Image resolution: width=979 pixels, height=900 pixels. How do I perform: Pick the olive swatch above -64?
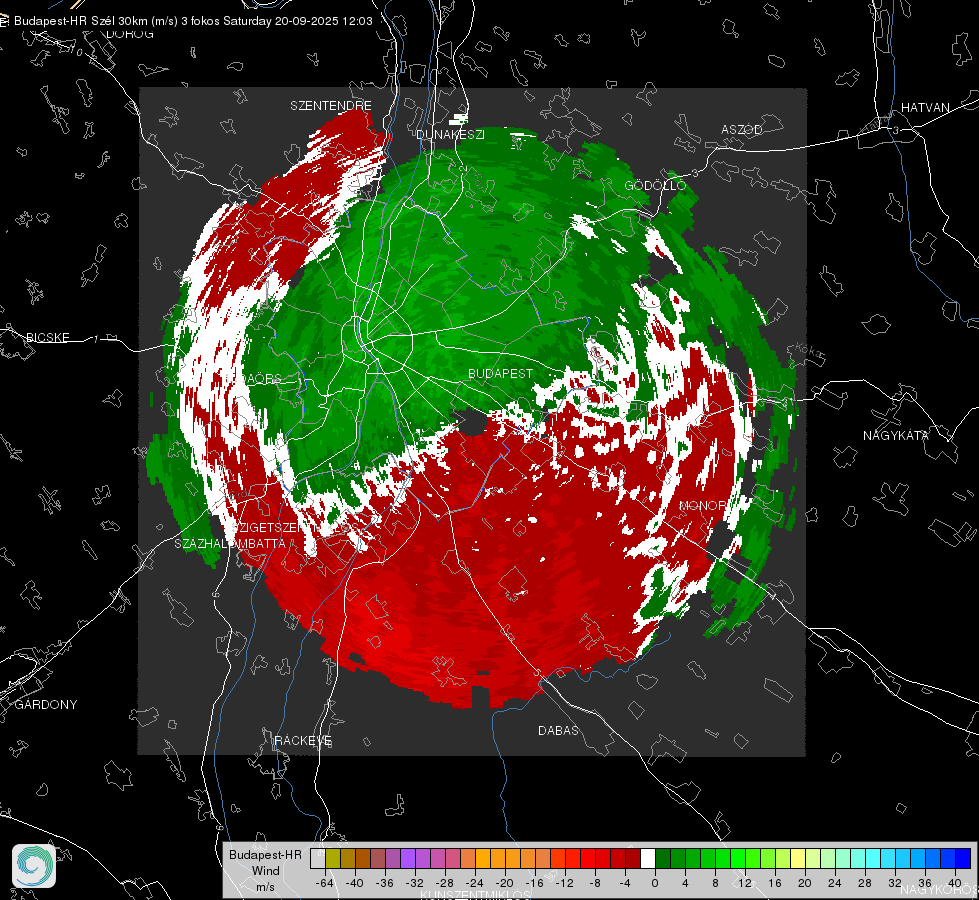333,858
